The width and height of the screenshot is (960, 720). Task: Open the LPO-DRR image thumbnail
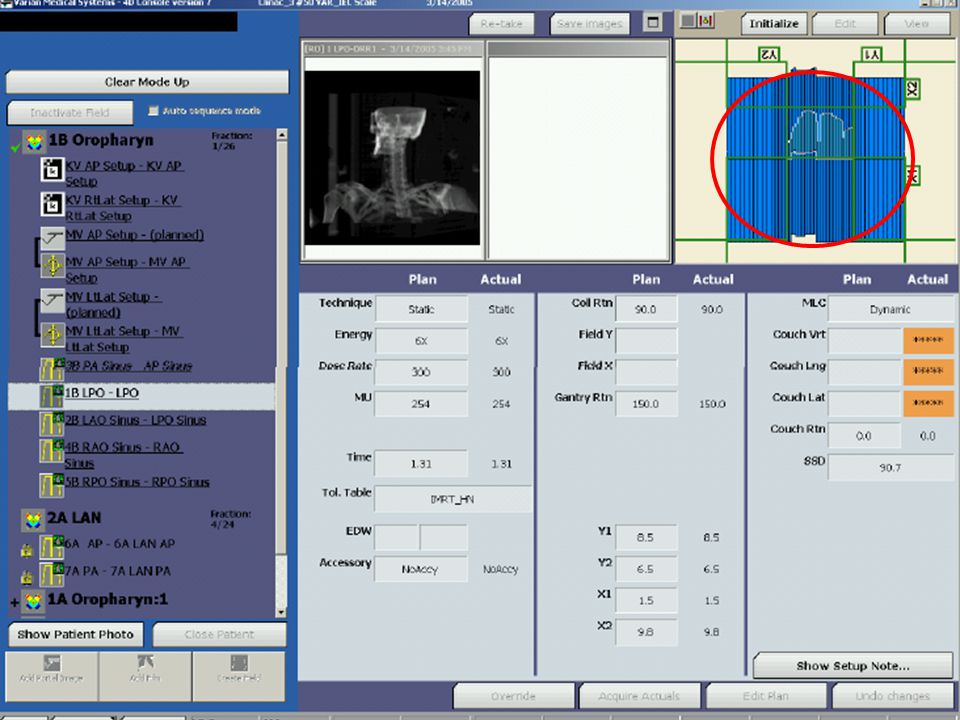point(392,158)
